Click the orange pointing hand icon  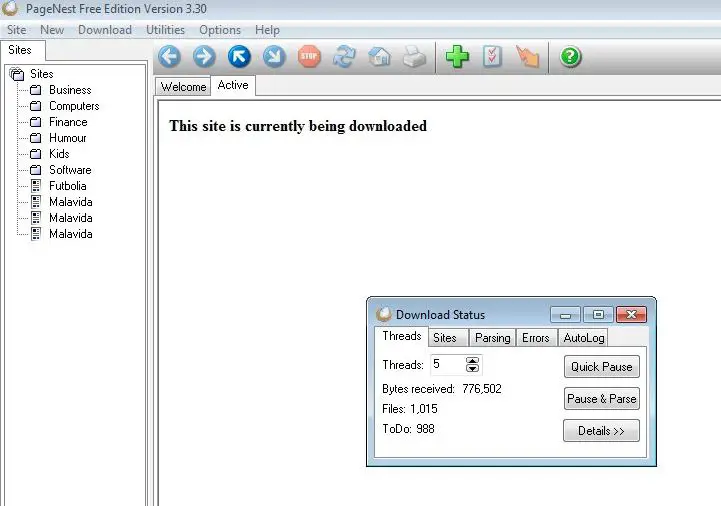tap(527, 57)
